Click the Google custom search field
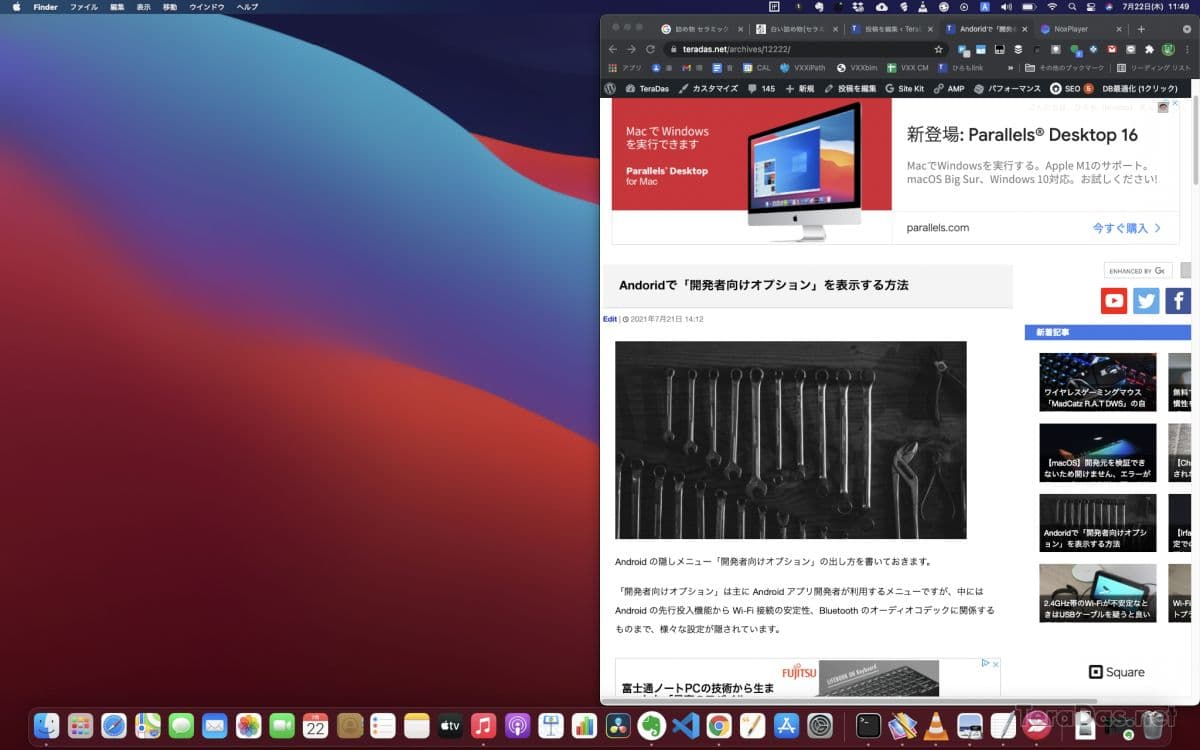 tap(1137, 270)
